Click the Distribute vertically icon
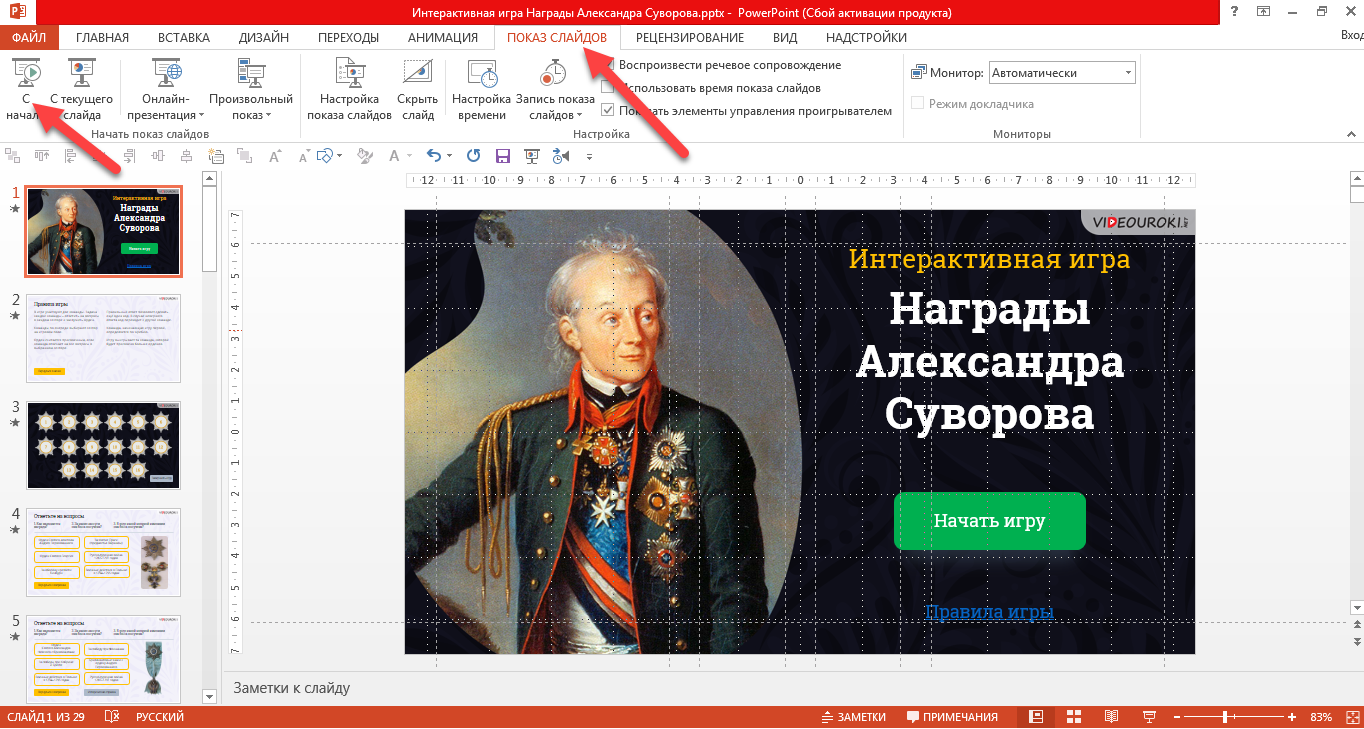The image size is (1364, 729). (x=186, y=156)
